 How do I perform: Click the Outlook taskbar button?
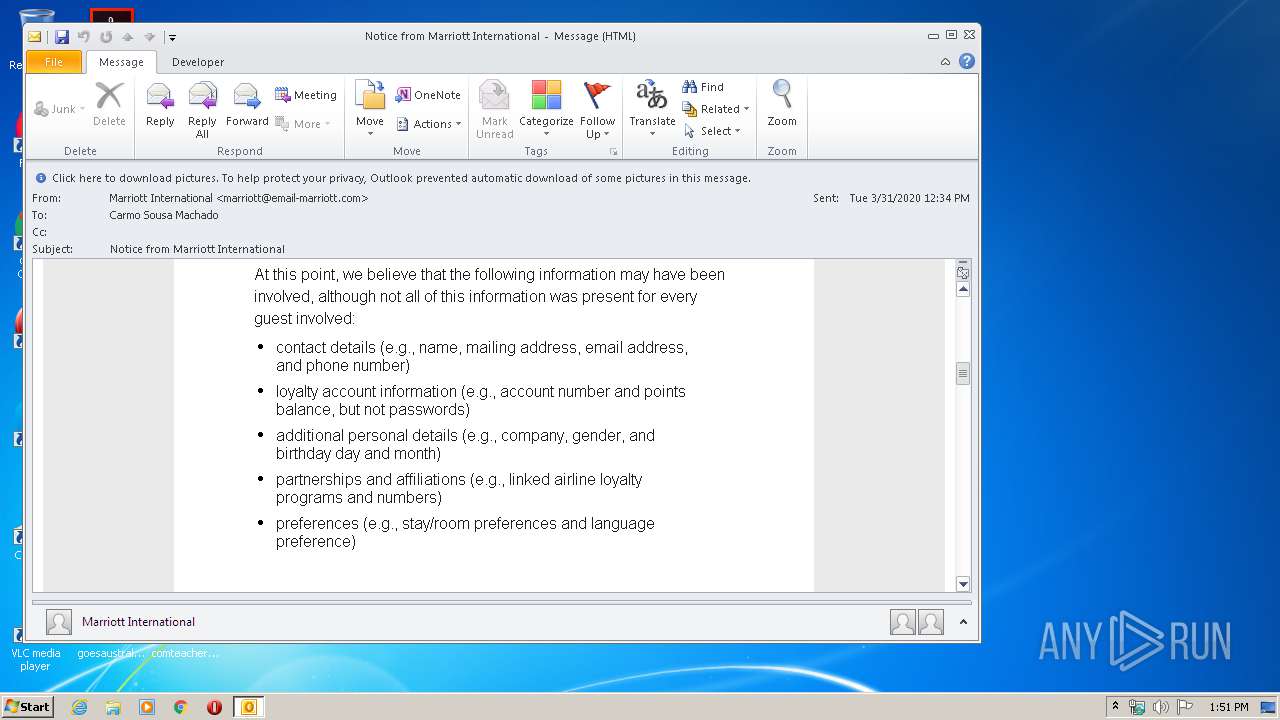pyautogui.click(x=248, y=707)
